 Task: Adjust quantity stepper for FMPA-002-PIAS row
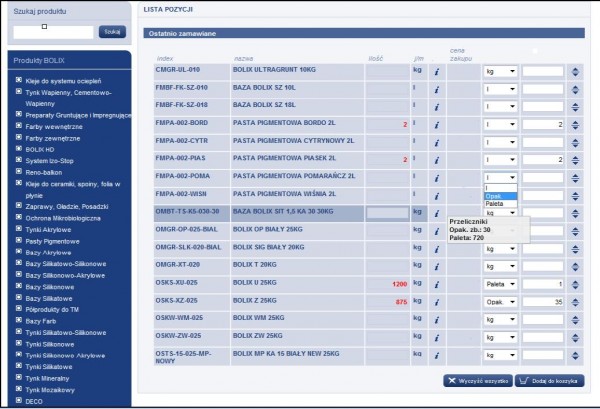tap(575, 160)
